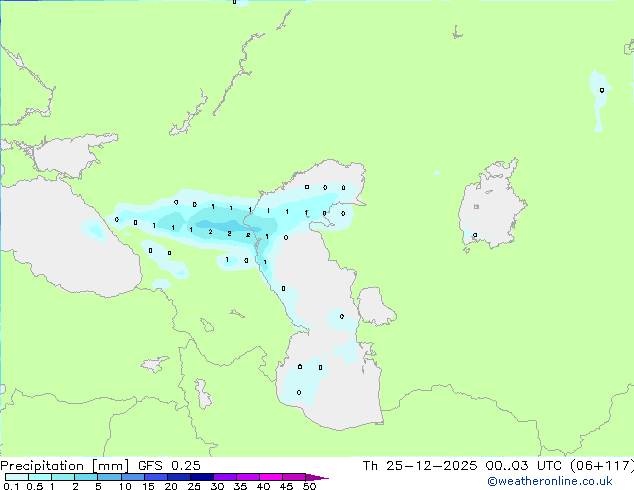This screenshot has height=490, width=634.
Task: Click the '0' value on the Aral Sea's southwest shore
Action: tap(475, 235)
